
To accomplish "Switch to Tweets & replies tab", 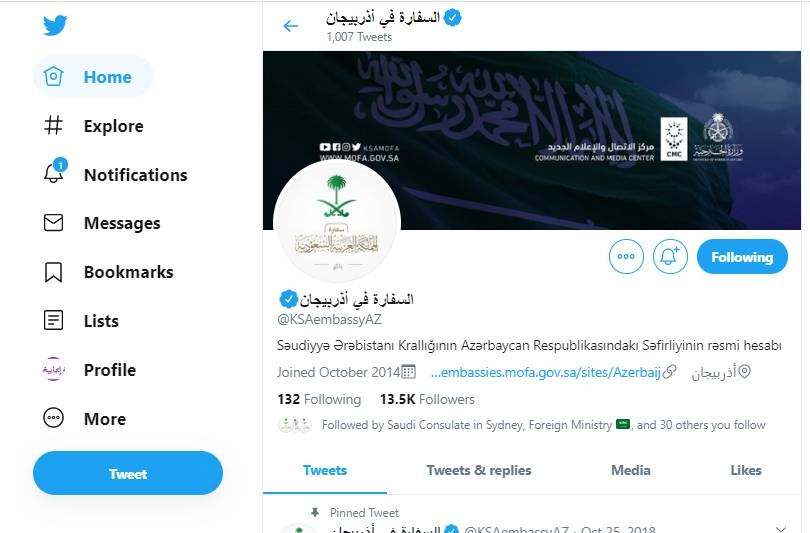I will click(479, 470).
